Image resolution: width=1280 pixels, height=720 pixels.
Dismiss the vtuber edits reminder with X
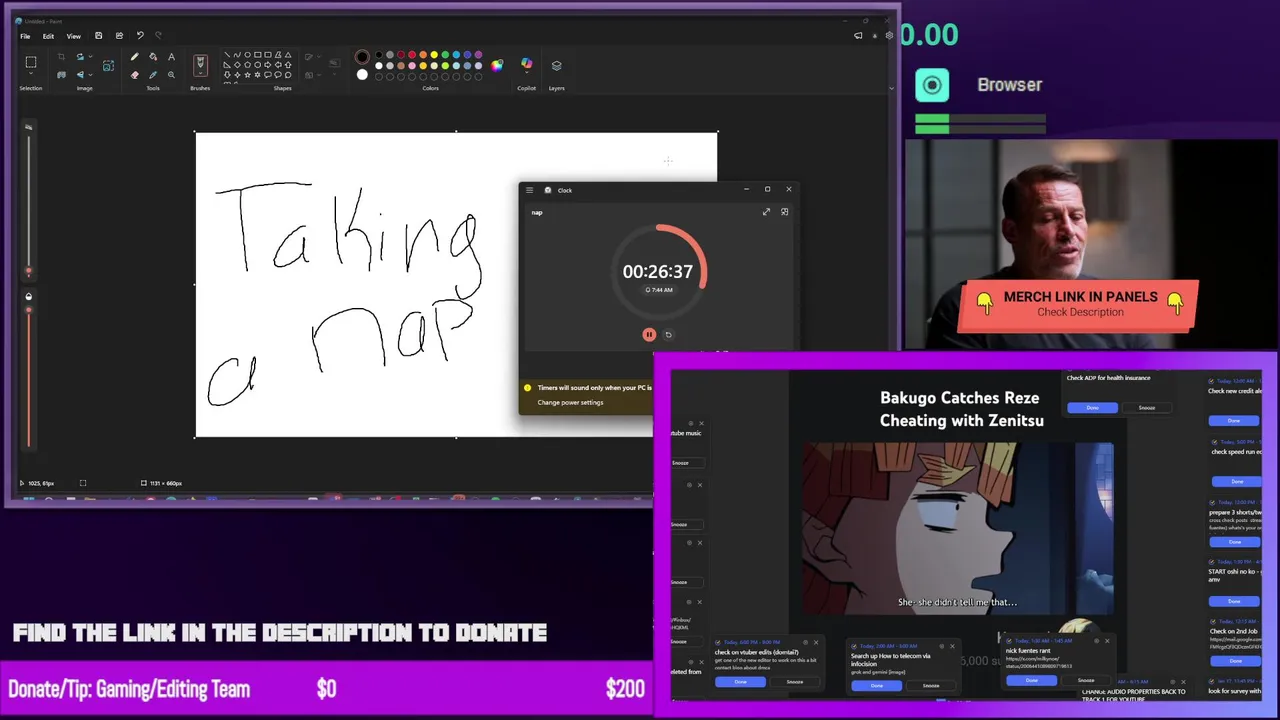816,642
